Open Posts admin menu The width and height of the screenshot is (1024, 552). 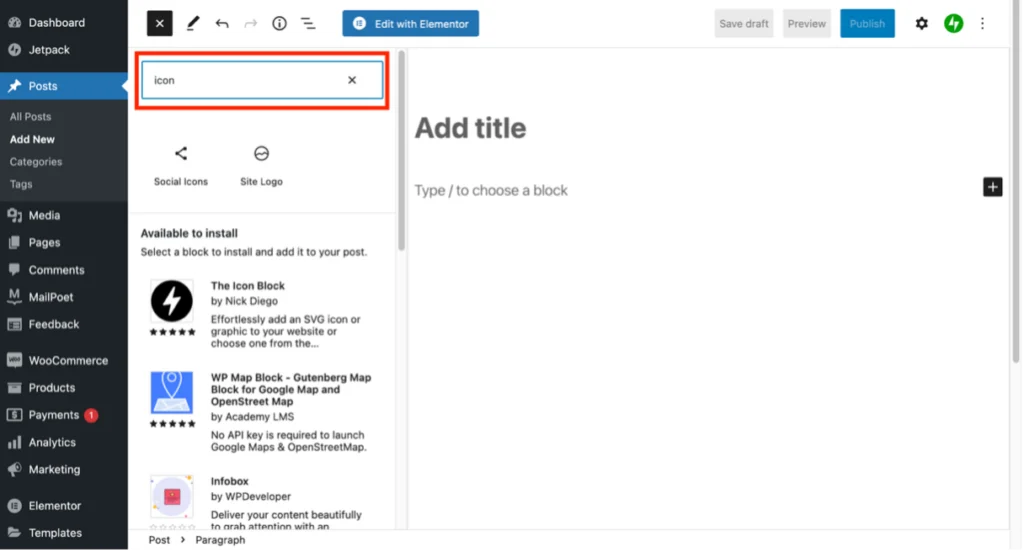pos(64,86)
